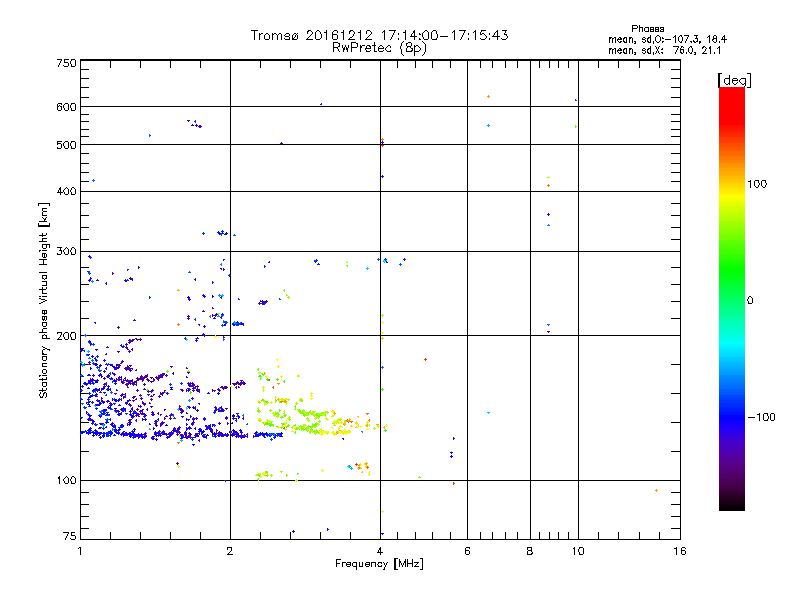The image size is (800, 600).
Task: Click x-axis tick label "8"
Action: (530, 551)
